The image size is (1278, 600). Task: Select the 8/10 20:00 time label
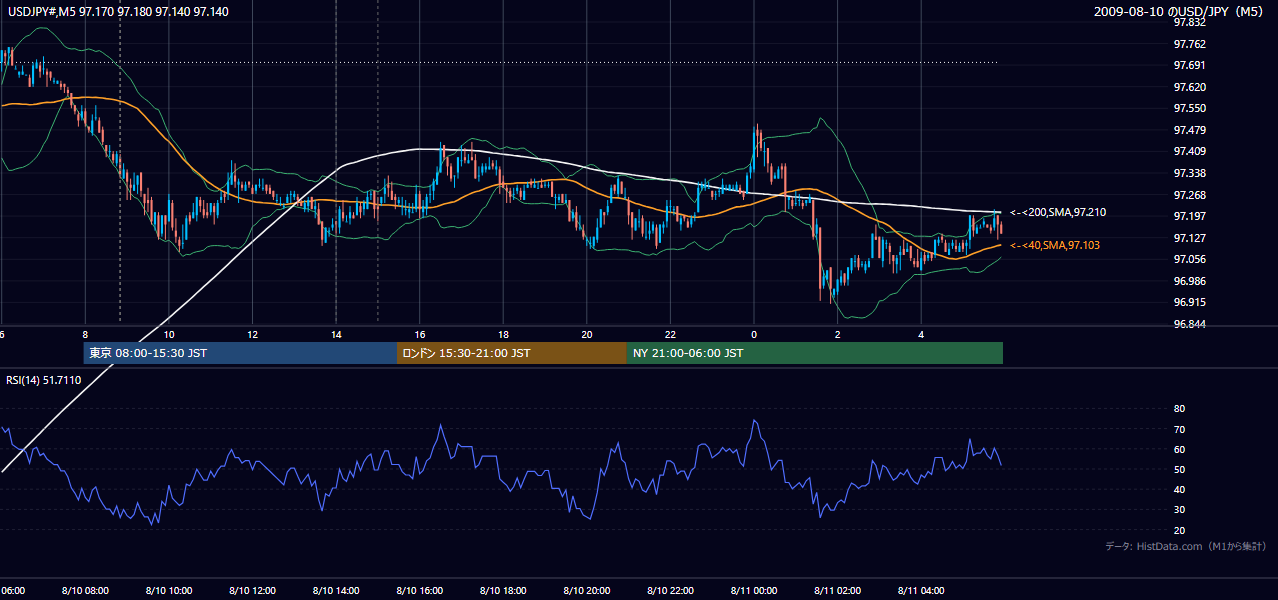pyautogui.click(x=587, y=591)
